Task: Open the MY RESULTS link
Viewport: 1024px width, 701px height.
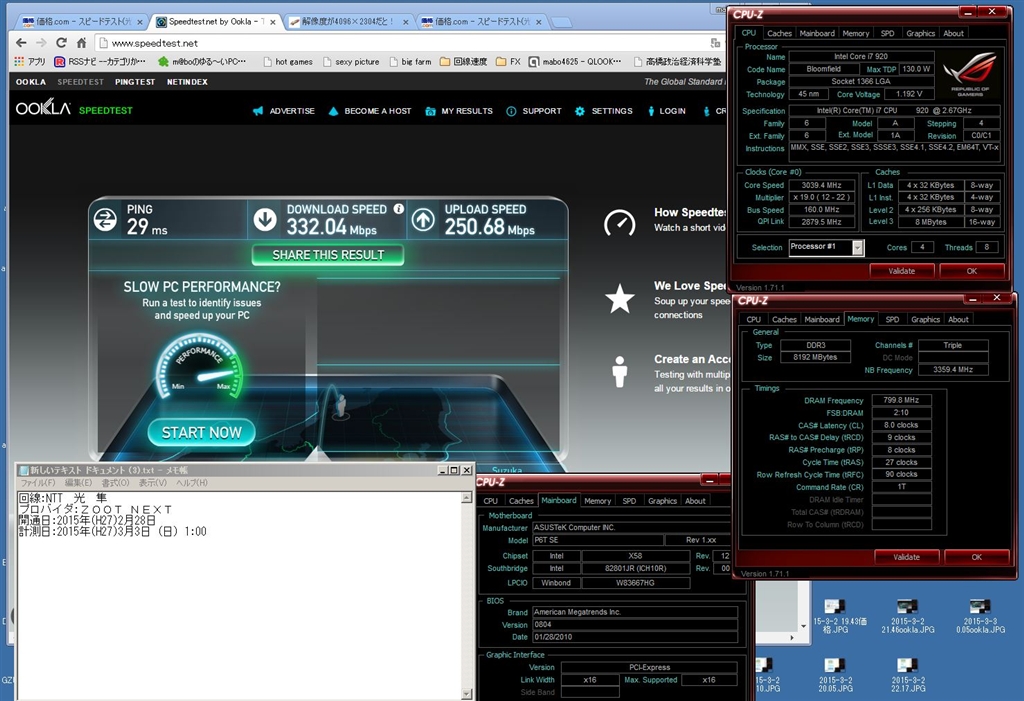Action: (459, 111)
